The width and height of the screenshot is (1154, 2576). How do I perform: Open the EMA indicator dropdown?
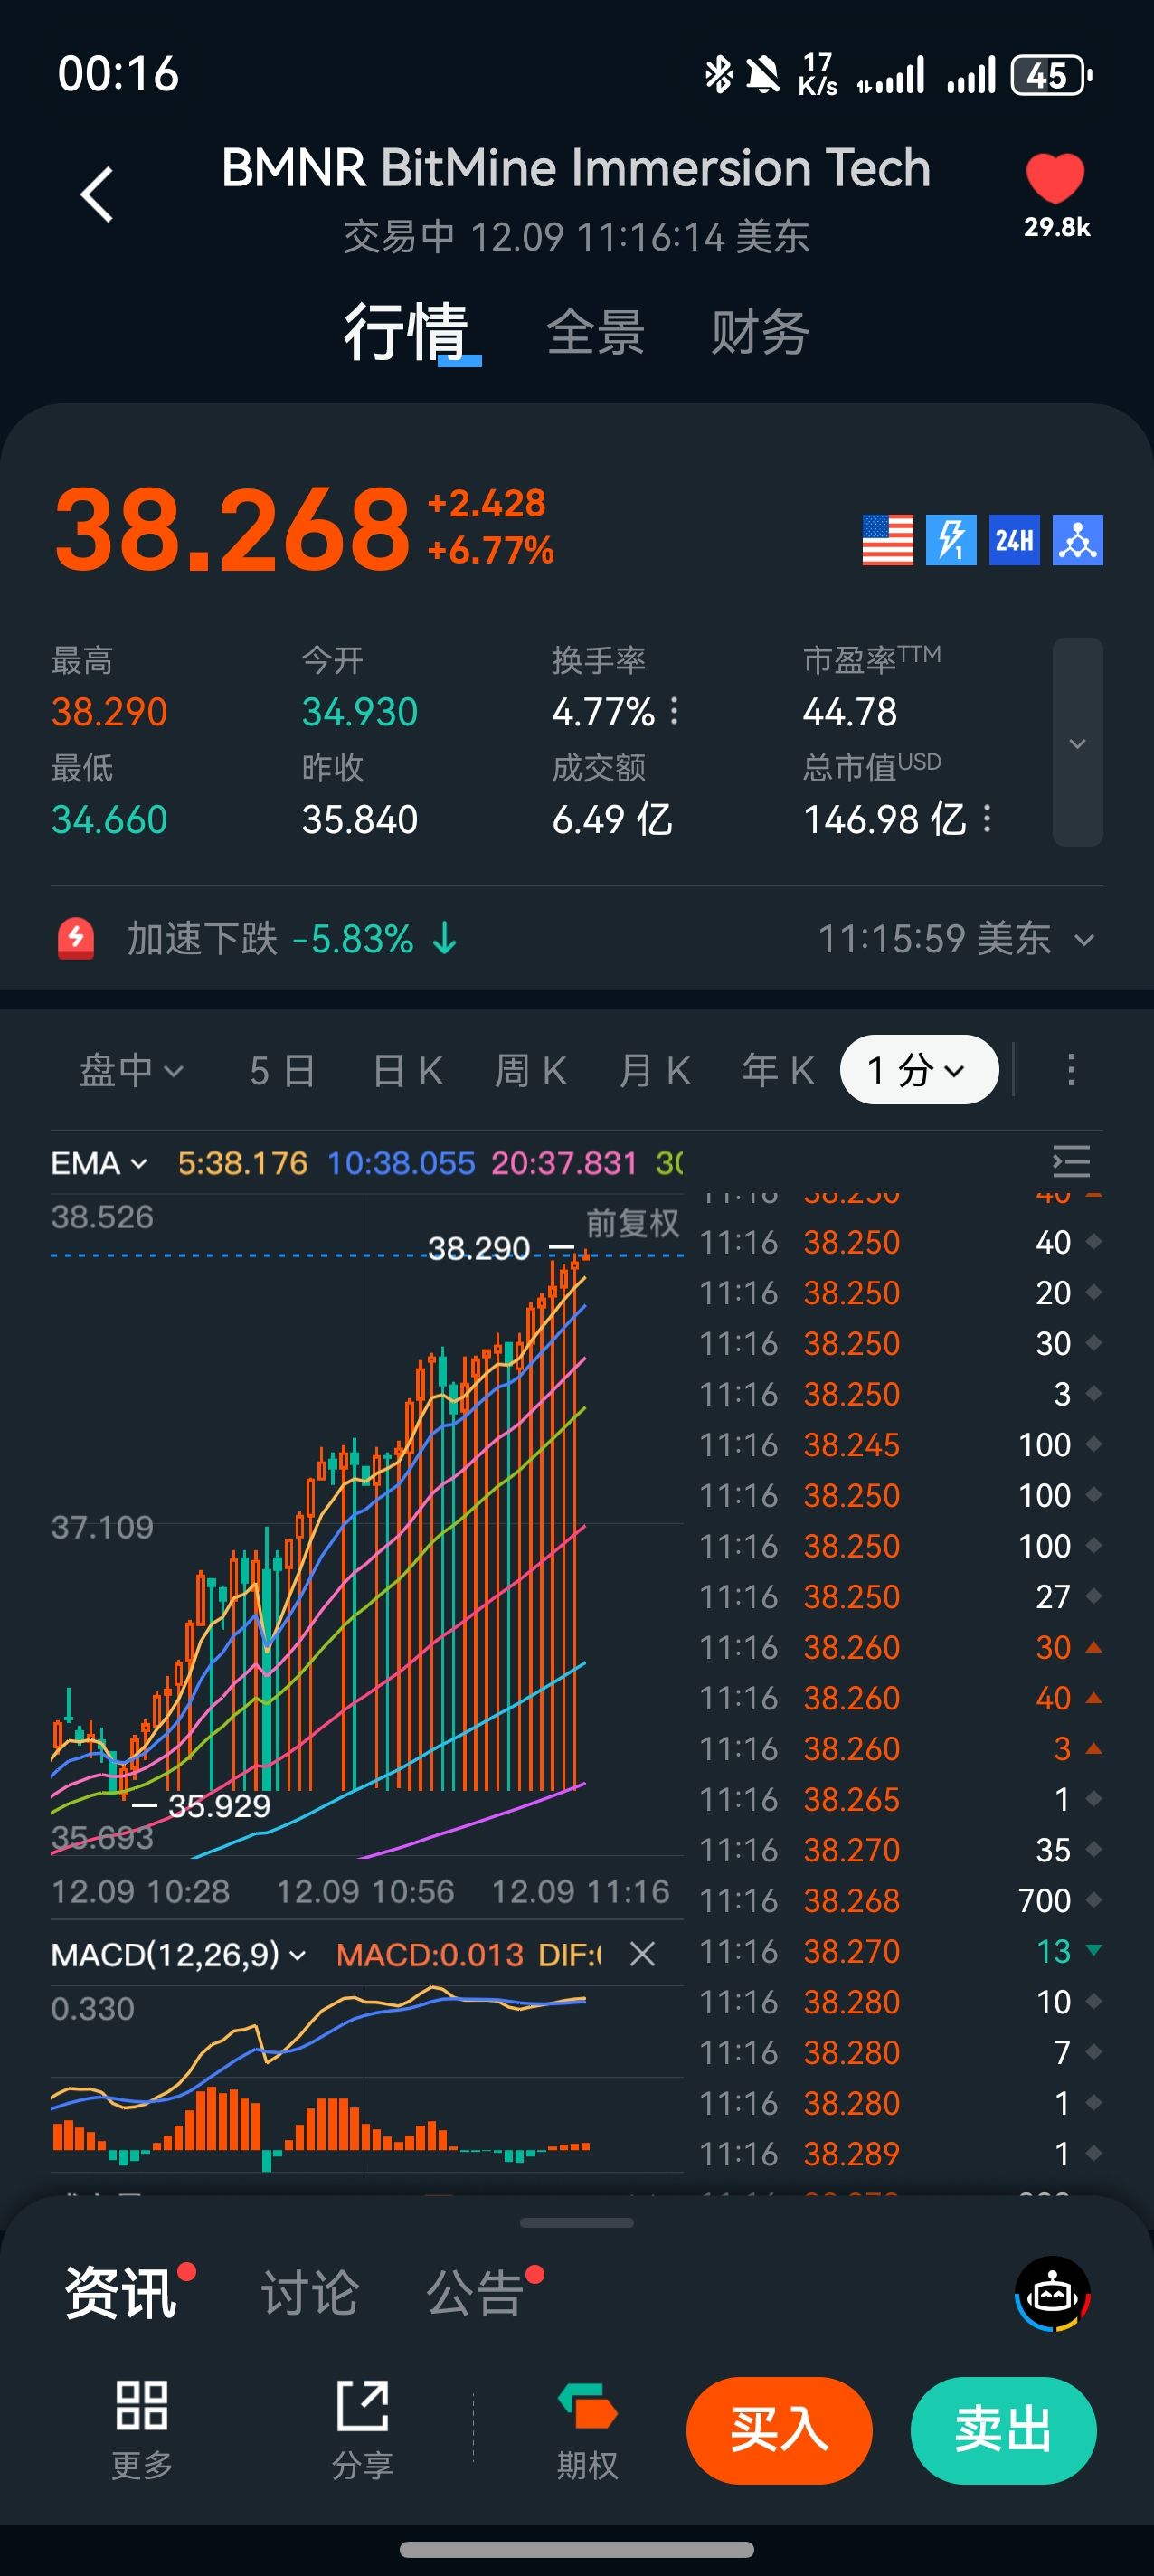[99, 1163]
